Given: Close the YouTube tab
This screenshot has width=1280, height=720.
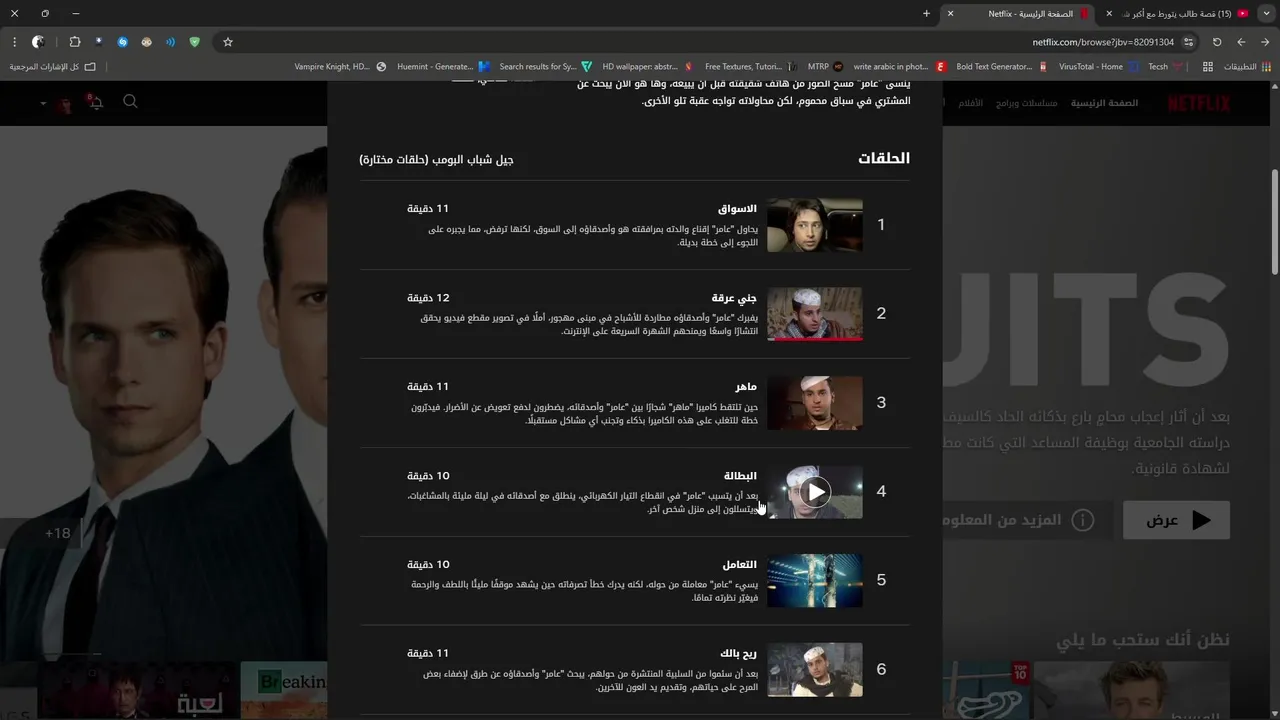Looking at the screenshot, I should click(1109, 14).
